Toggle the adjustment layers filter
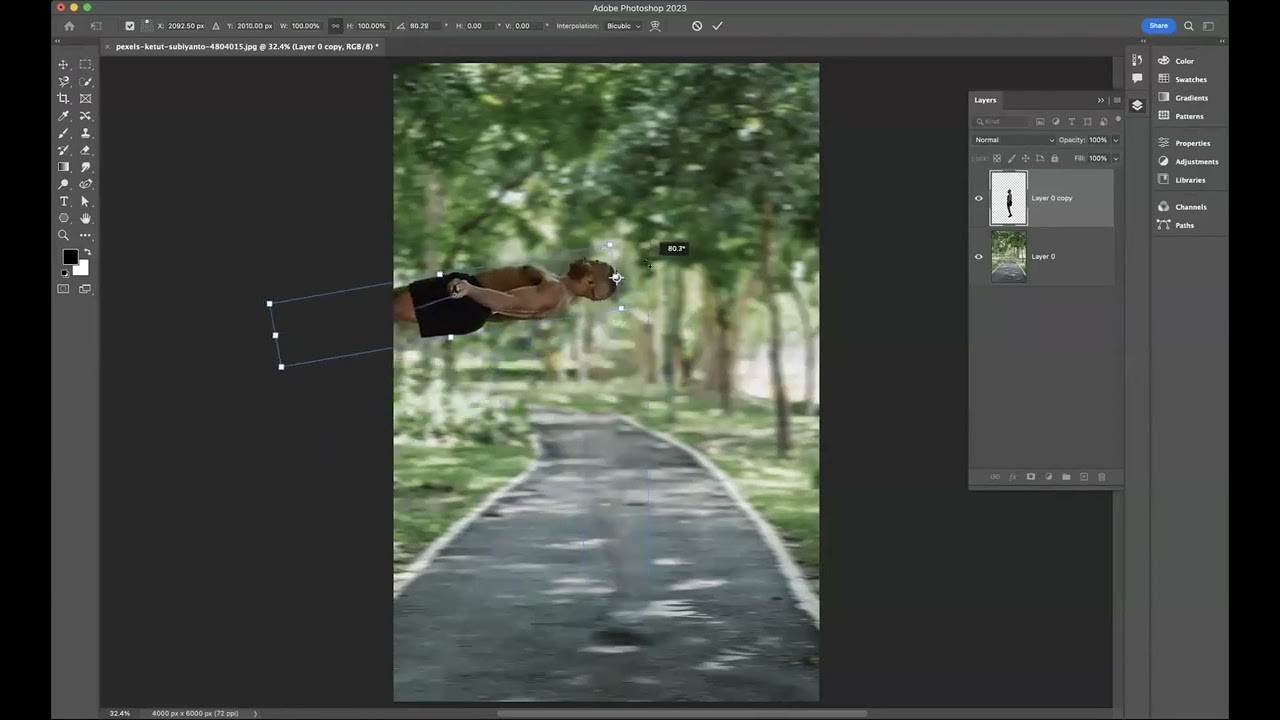The height and width of the screenshot is (720, 1280). 1056,122
